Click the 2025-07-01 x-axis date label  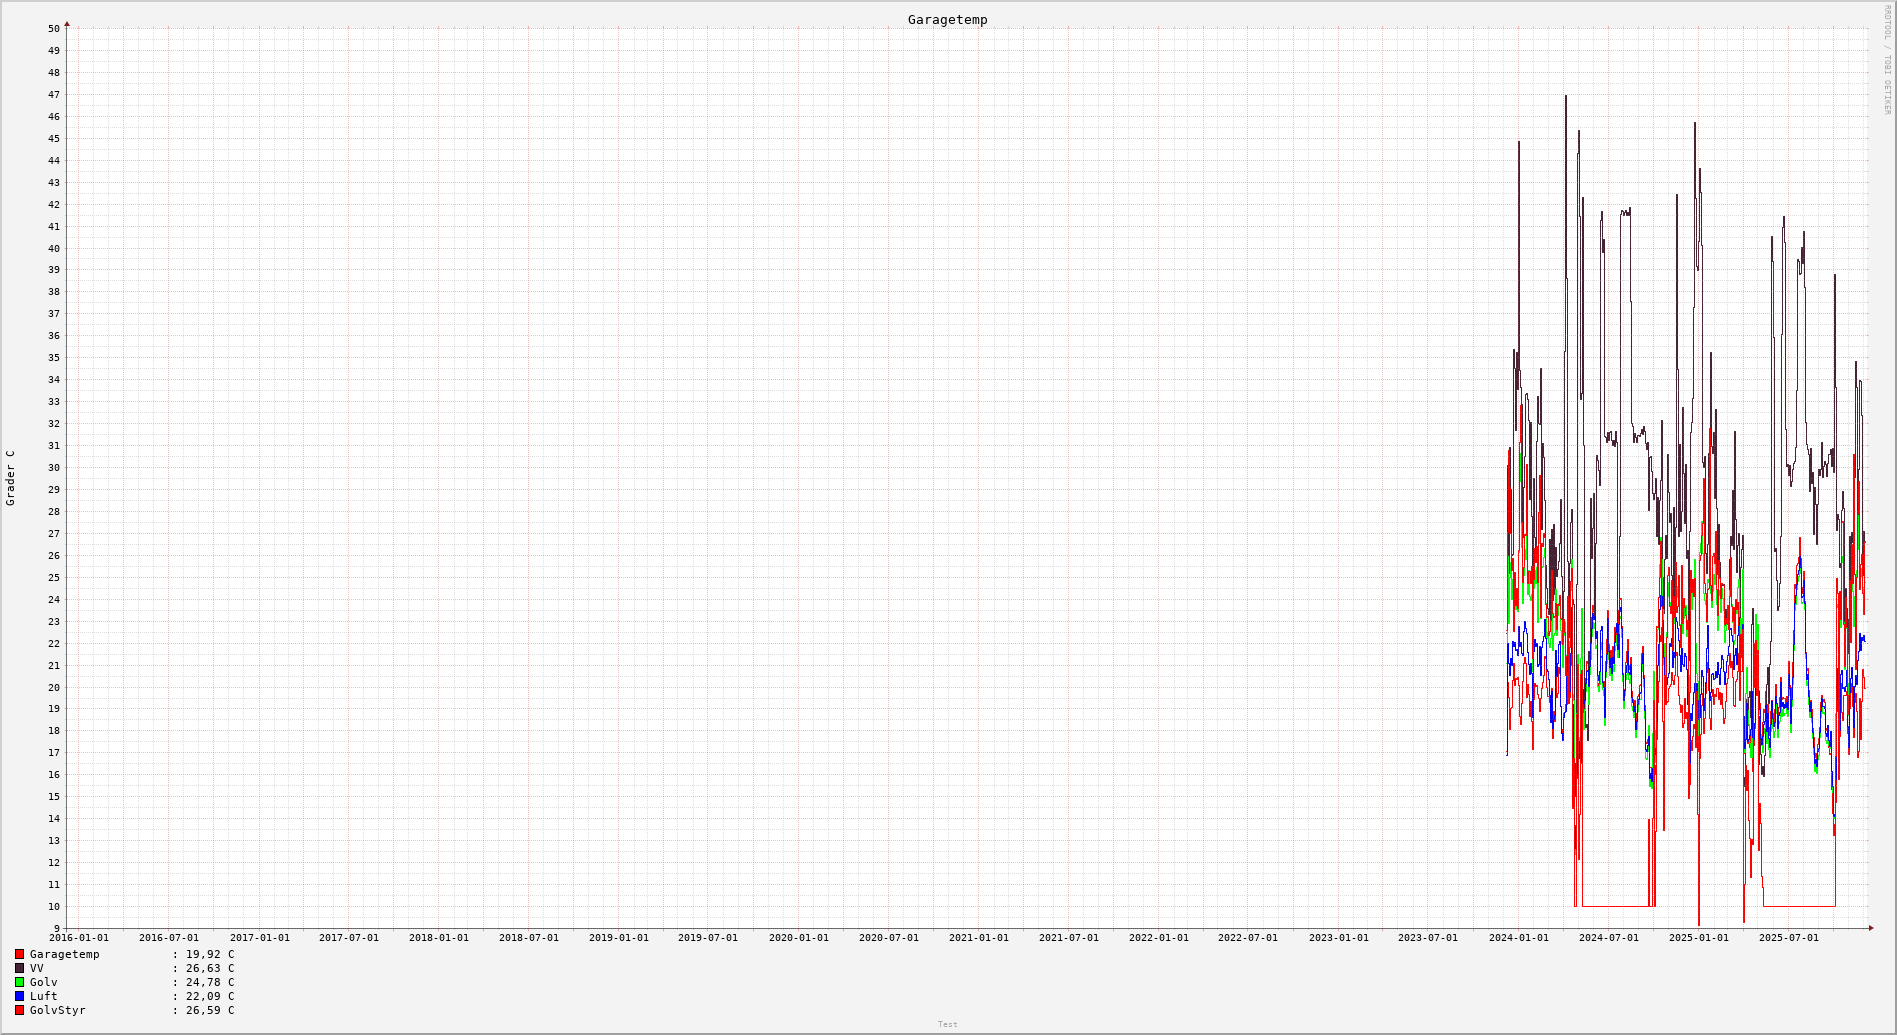[1788, 938]
